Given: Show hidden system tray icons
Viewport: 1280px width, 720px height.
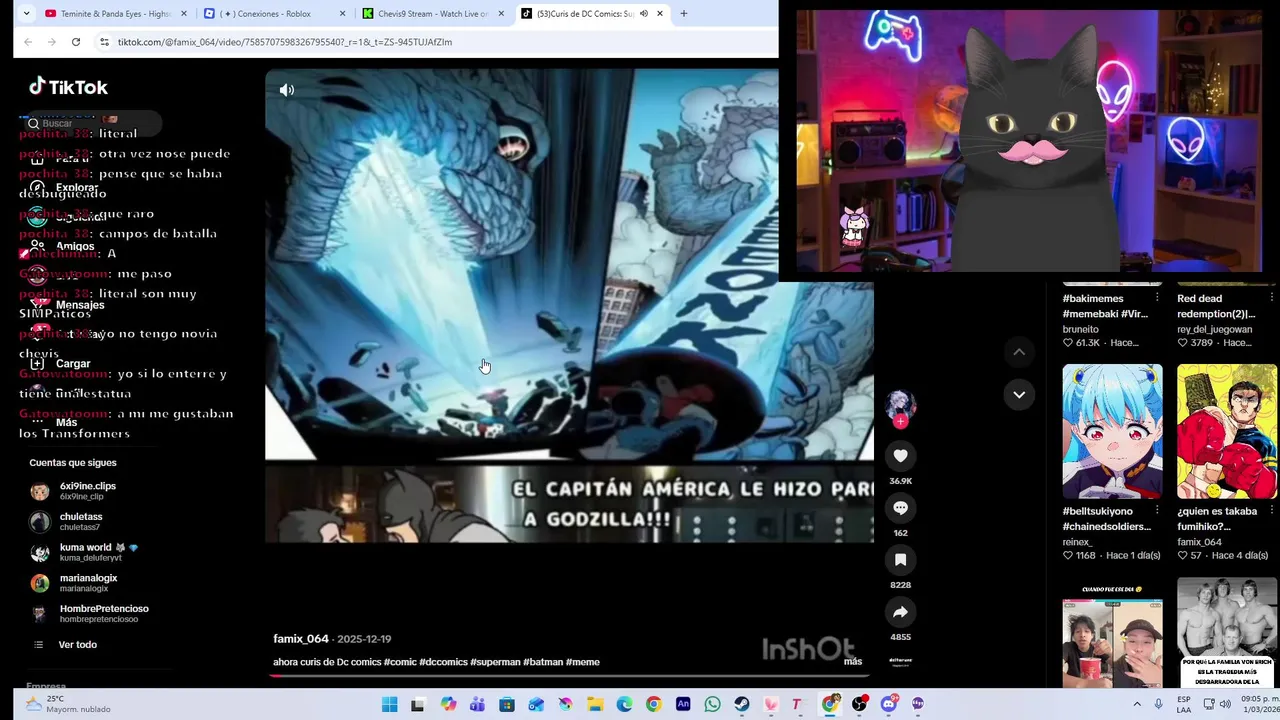Looking at the screenshot, I should point(1137,705).
